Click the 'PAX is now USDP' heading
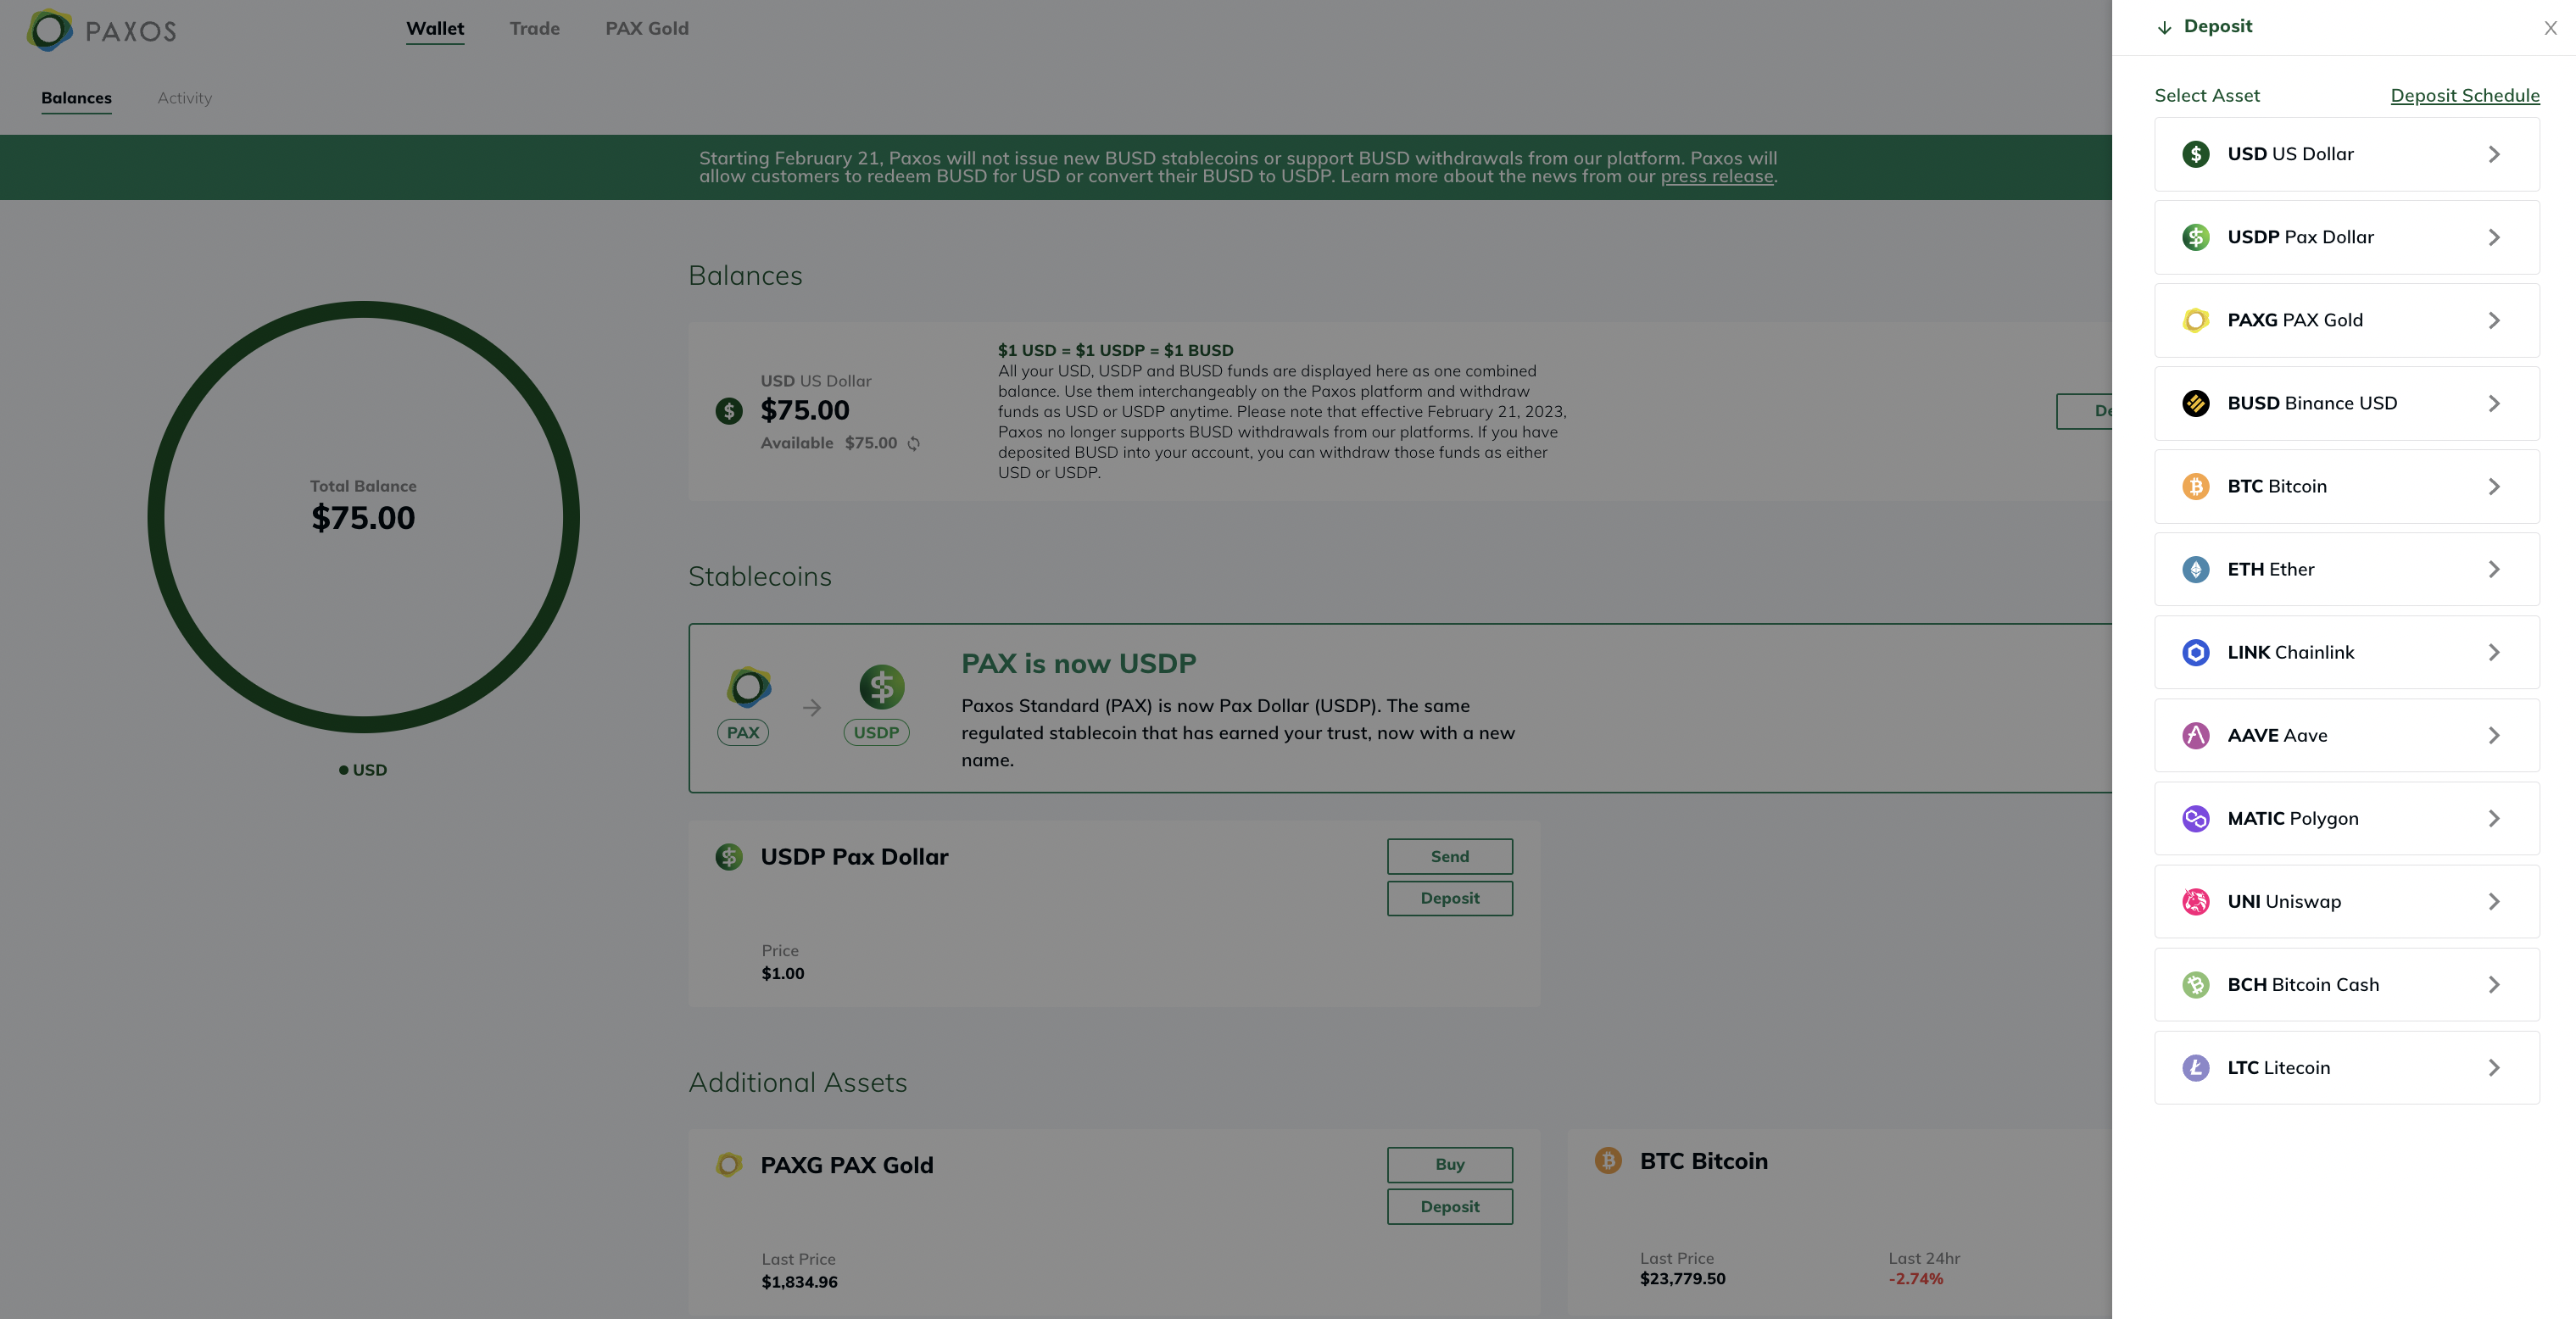Screen dimensions: 2576x1319 1078,664
